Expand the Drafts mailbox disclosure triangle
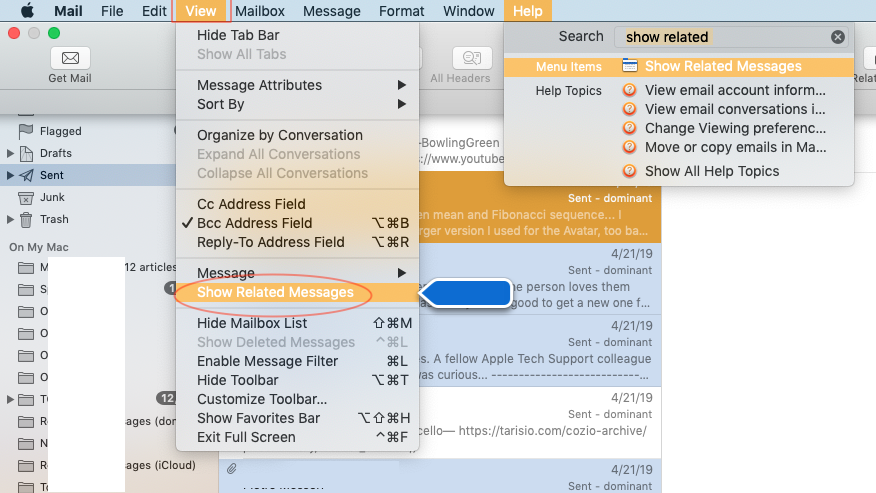Viewport: 876px width, 493px height. click(x=10, y=153)
